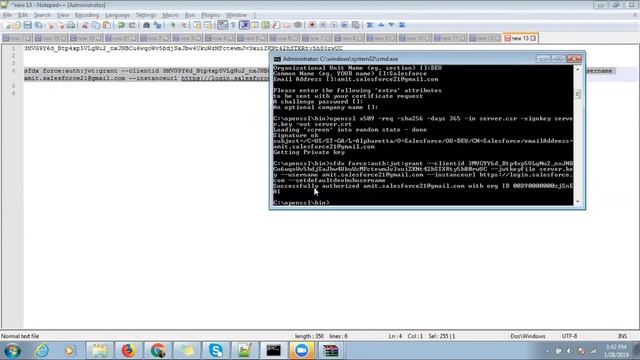This screenshot has width=640, height=360.
Task: Open Find with the binoculars icon
Action: pyautogui.click(x=146, y=25)
